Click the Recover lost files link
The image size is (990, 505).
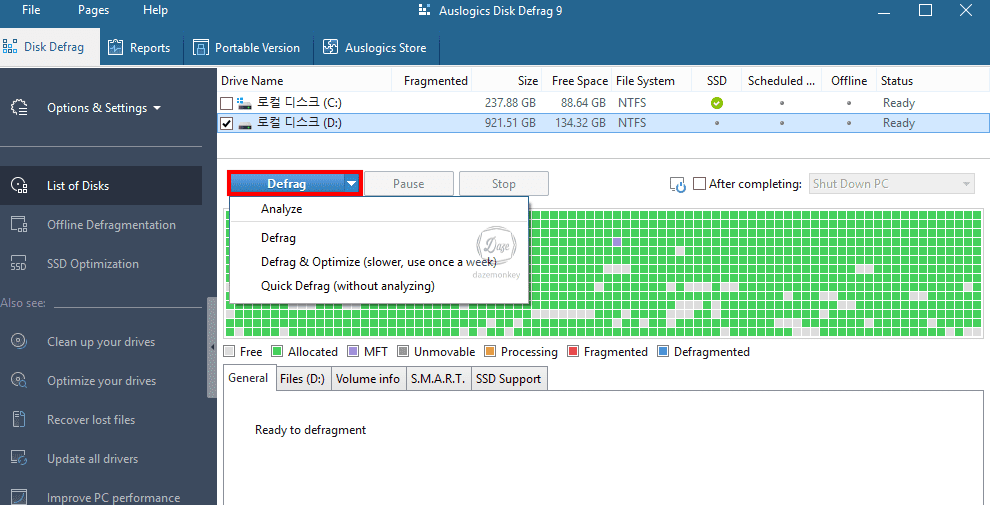[x=91, y=420]
